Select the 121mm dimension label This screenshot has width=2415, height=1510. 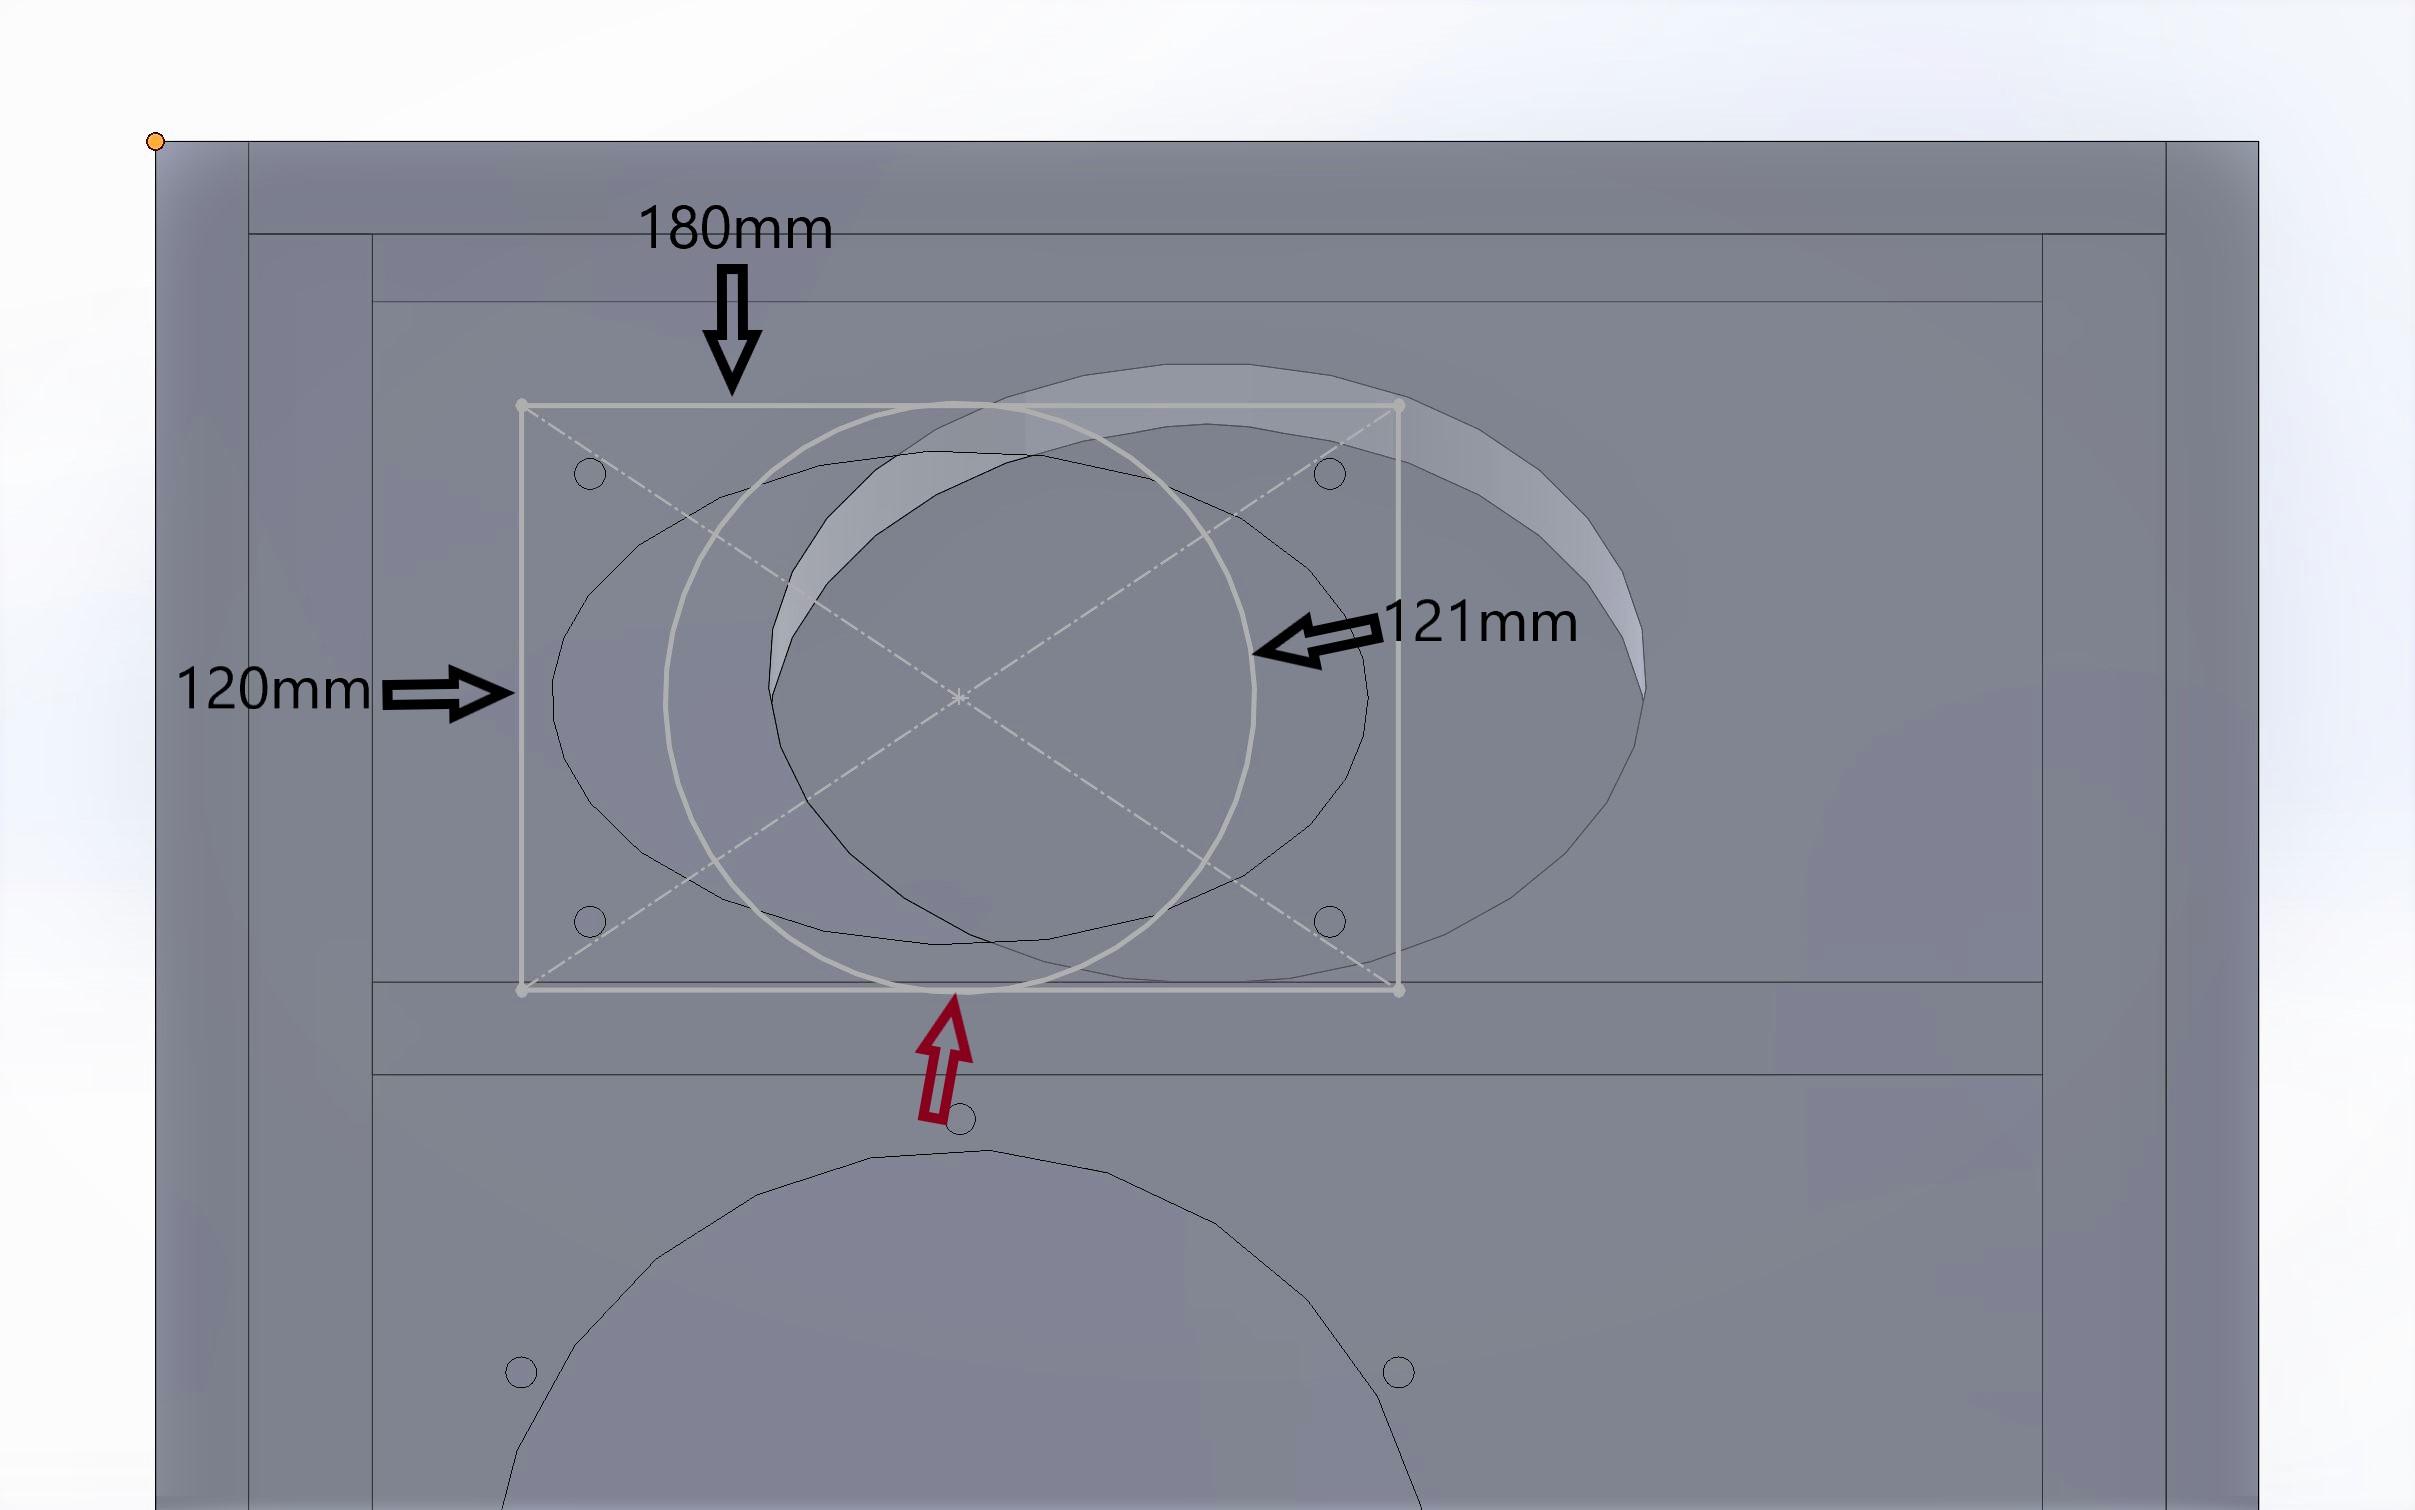pos(1481,622)
